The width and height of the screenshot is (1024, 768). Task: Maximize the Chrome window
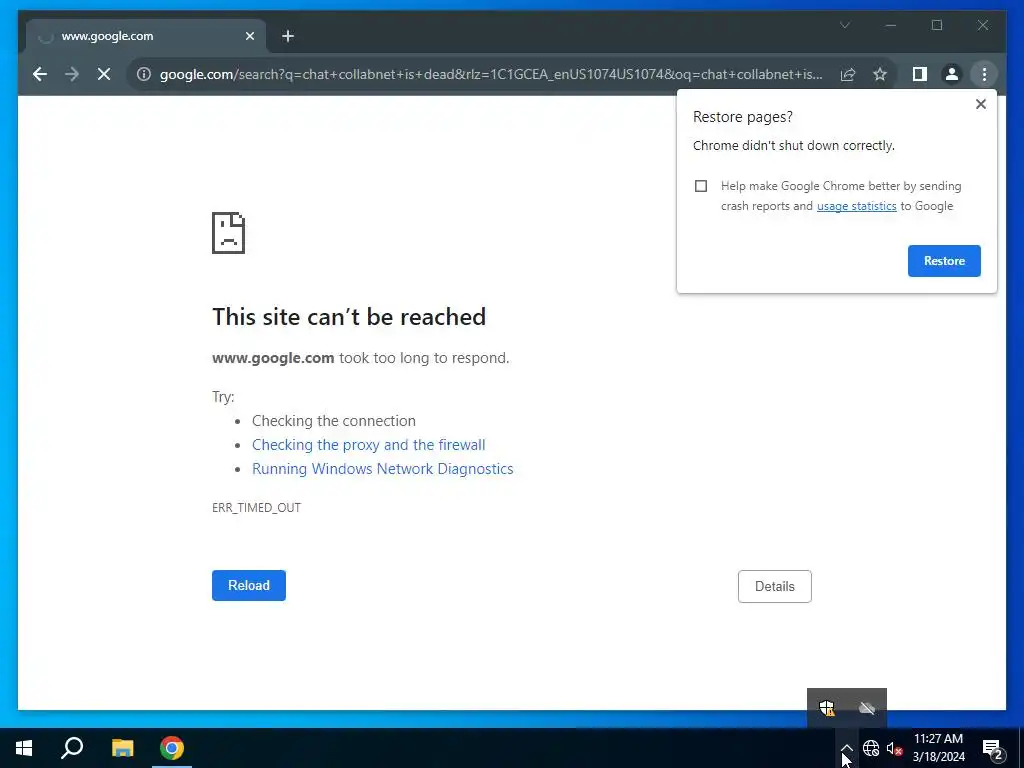coord(936,25)
